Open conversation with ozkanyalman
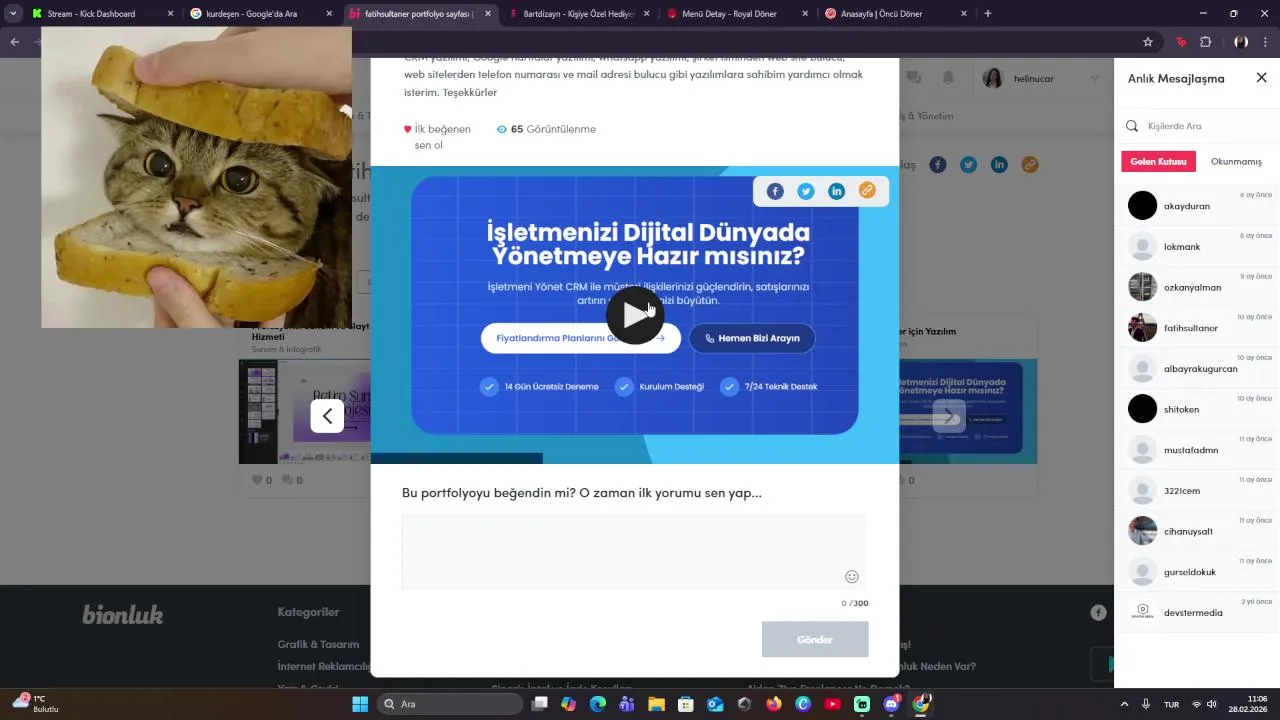Viewport: 1280px width, 720px height. (1197, 287)
